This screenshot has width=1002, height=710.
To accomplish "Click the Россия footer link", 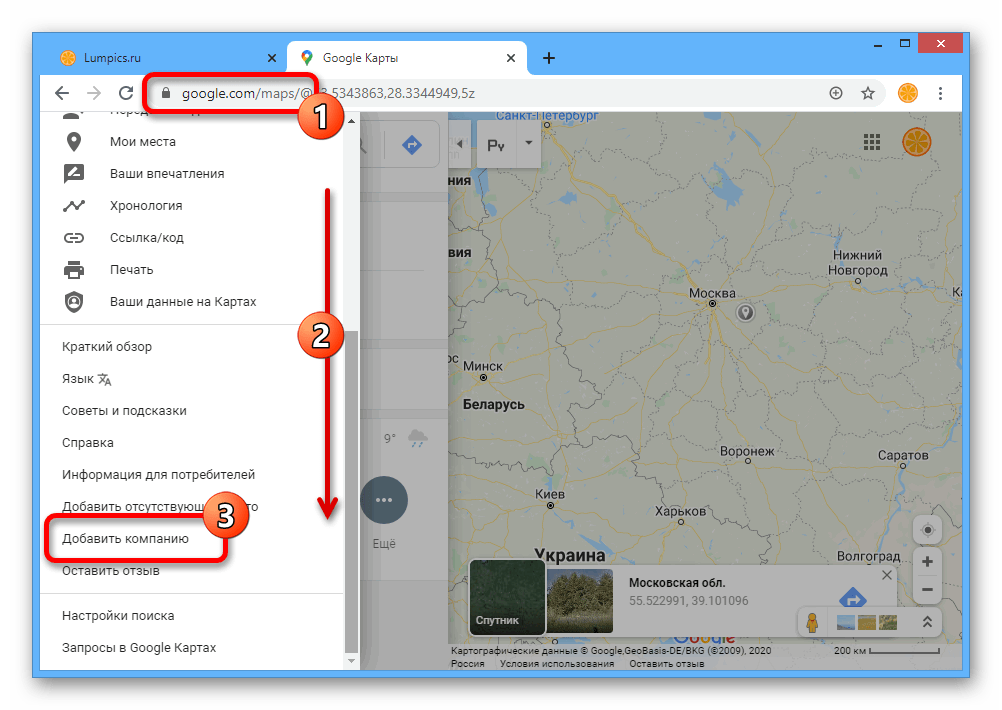I will pyautogui.click(x=468, y=664).
